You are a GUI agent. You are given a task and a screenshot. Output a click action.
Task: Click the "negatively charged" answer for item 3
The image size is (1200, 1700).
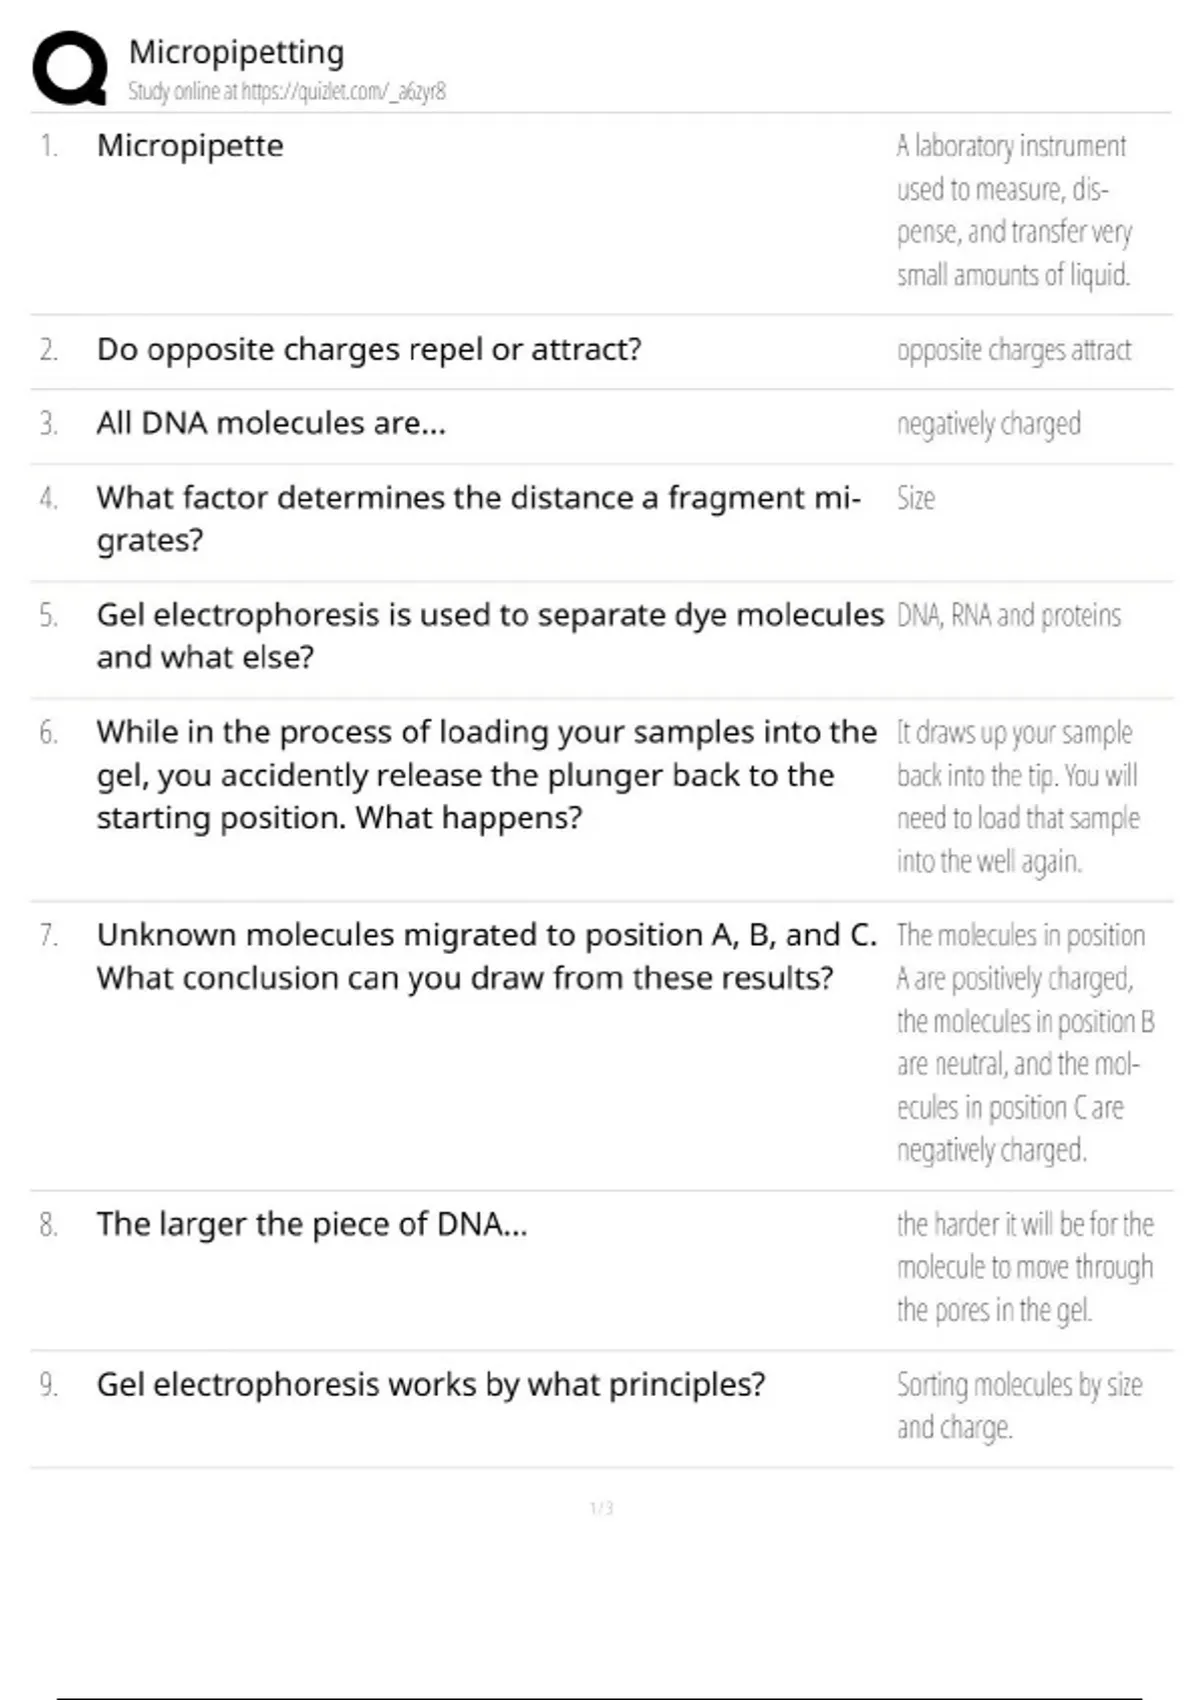[988, 425]
